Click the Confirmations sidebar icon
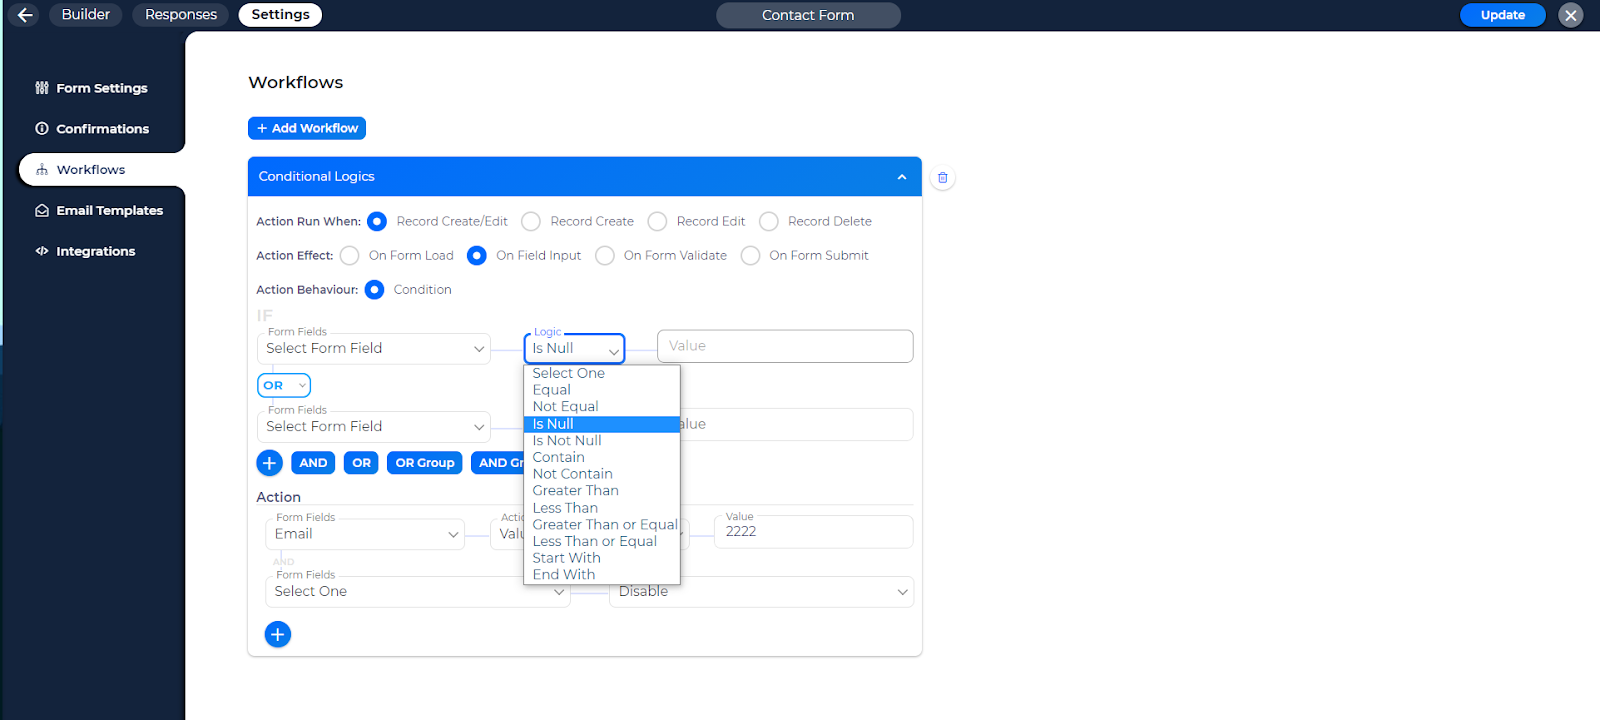Viewport: 1600px width, 720px height. coord(42,129)
